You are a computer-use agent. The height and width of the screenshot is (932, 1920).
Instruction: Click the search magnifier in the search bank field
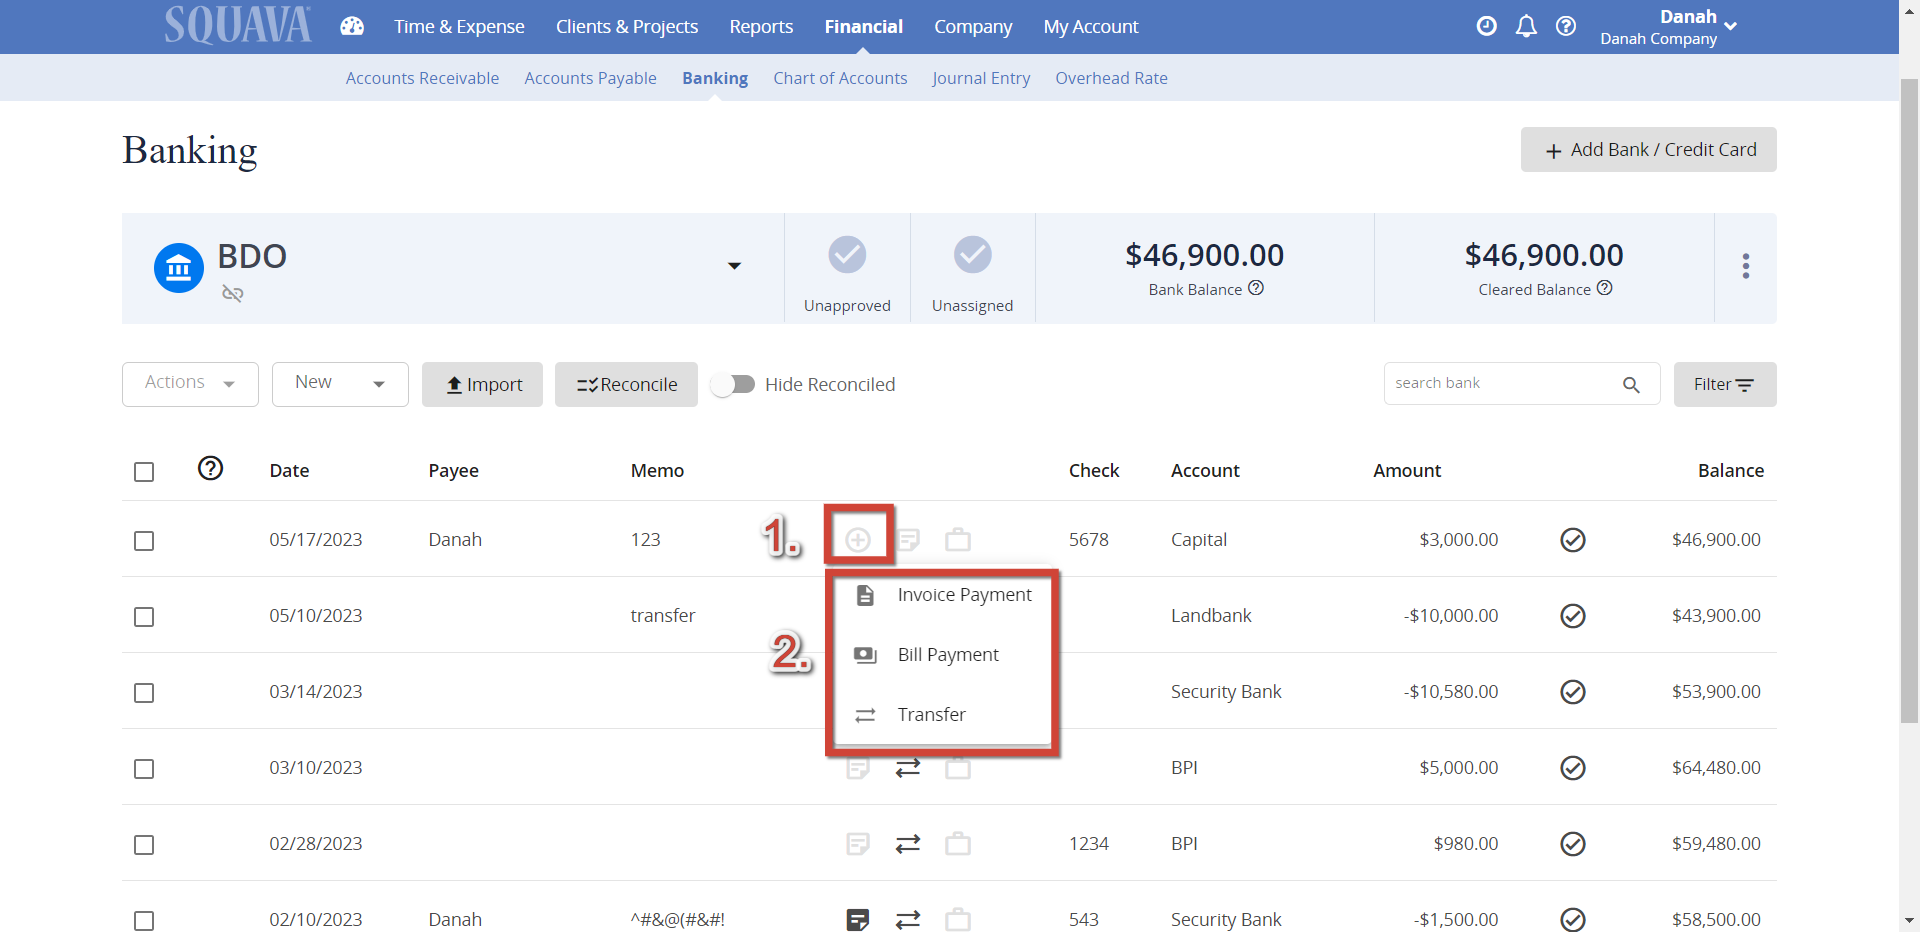(1632, 384)
